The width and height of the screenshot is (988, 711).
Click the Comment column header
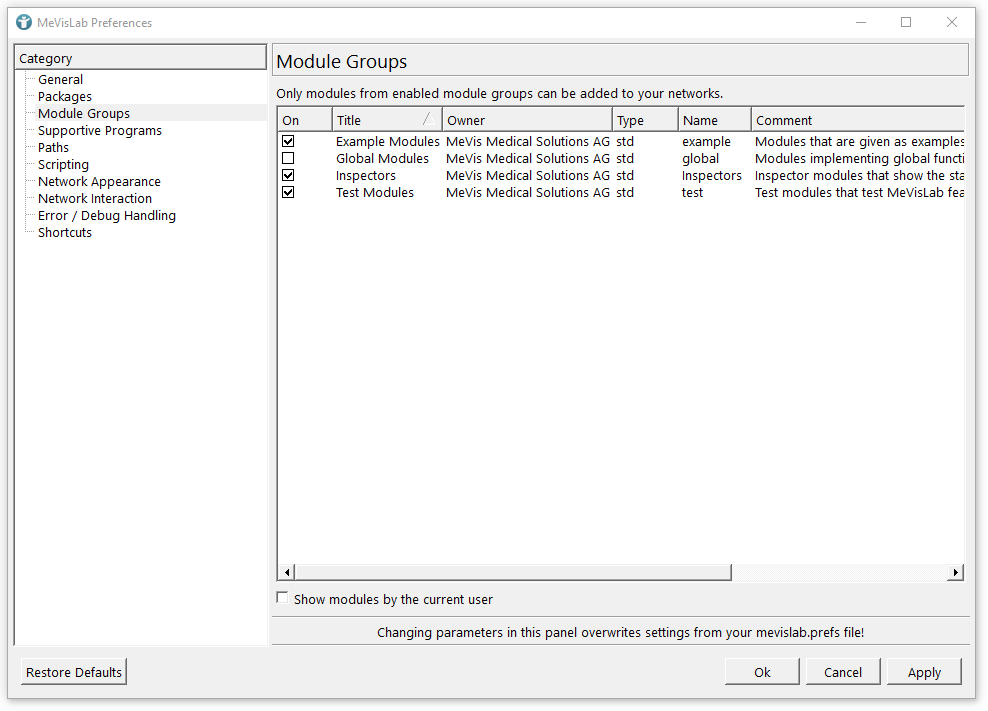coord(856,120)
